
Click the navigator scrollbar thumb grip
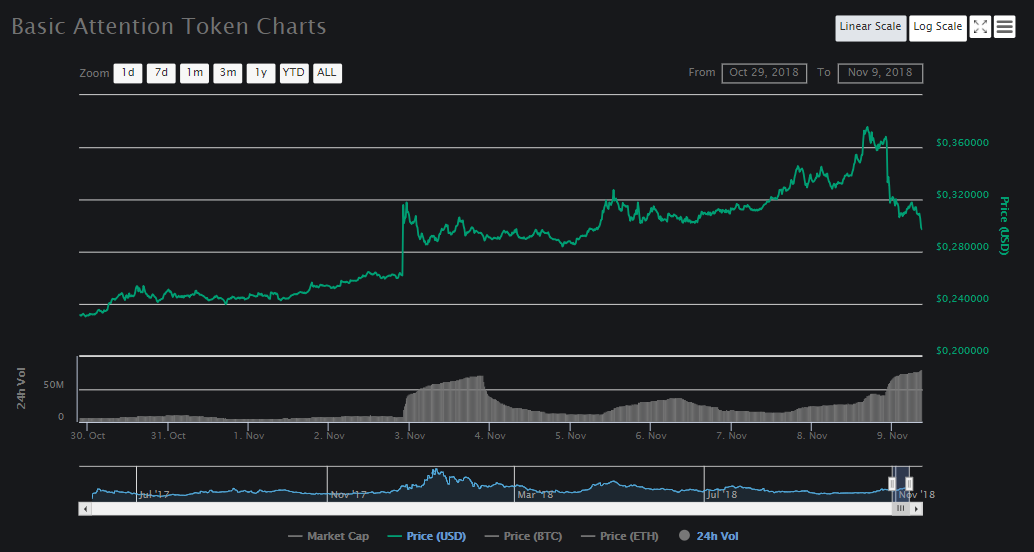coord(900,509)
